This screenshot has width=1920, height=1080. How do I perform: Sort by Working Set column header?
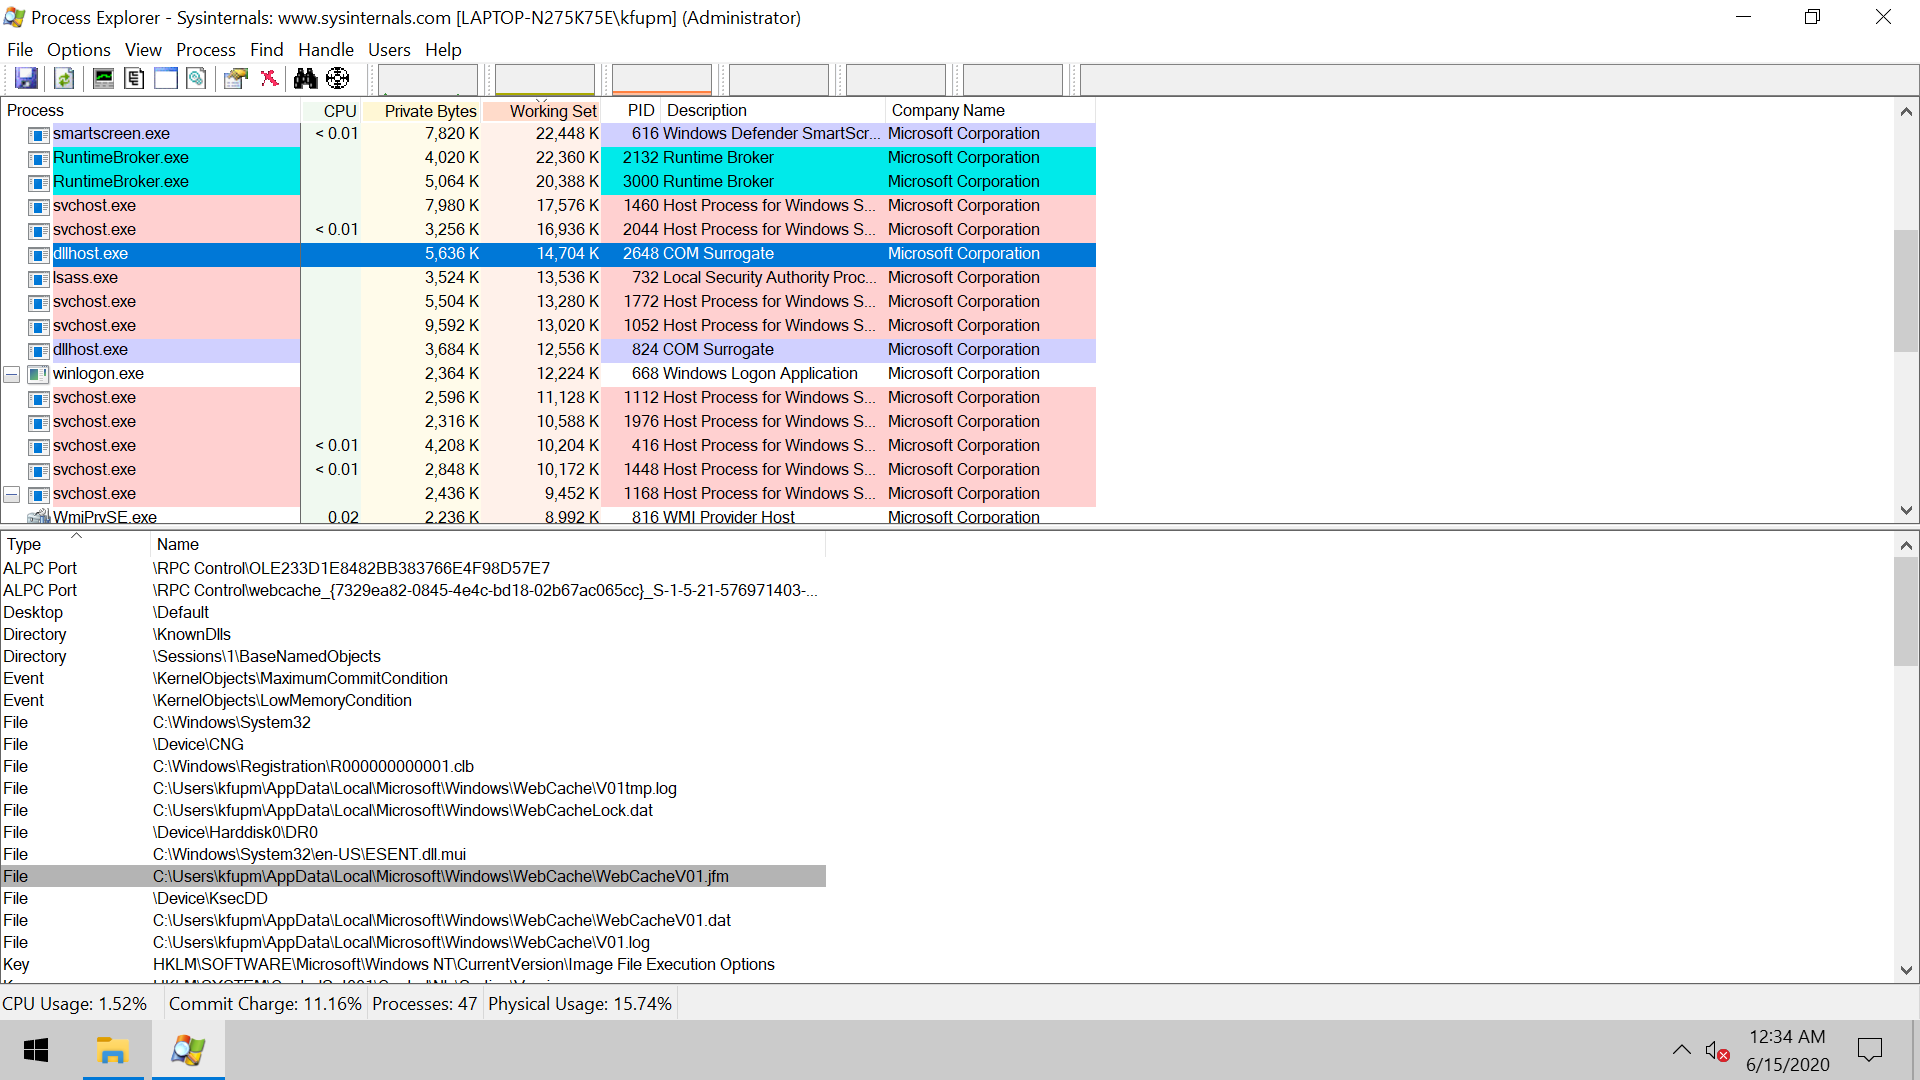542,110
